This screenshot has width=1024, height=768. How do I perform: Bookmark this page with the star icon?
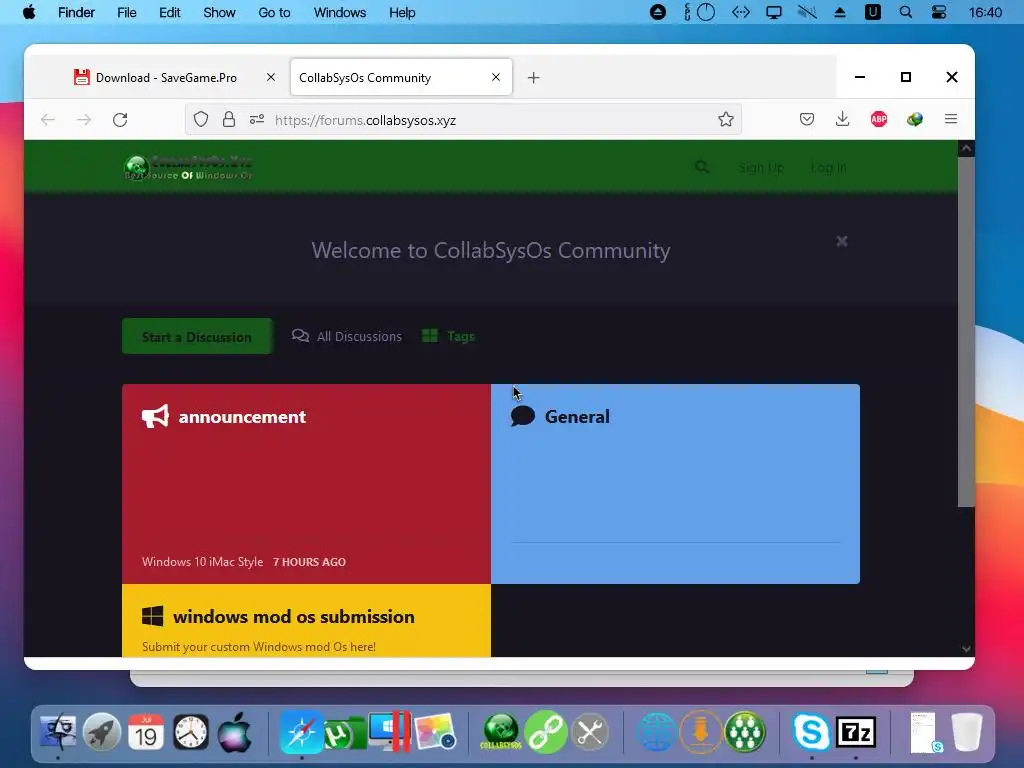[x=726, y=119]
